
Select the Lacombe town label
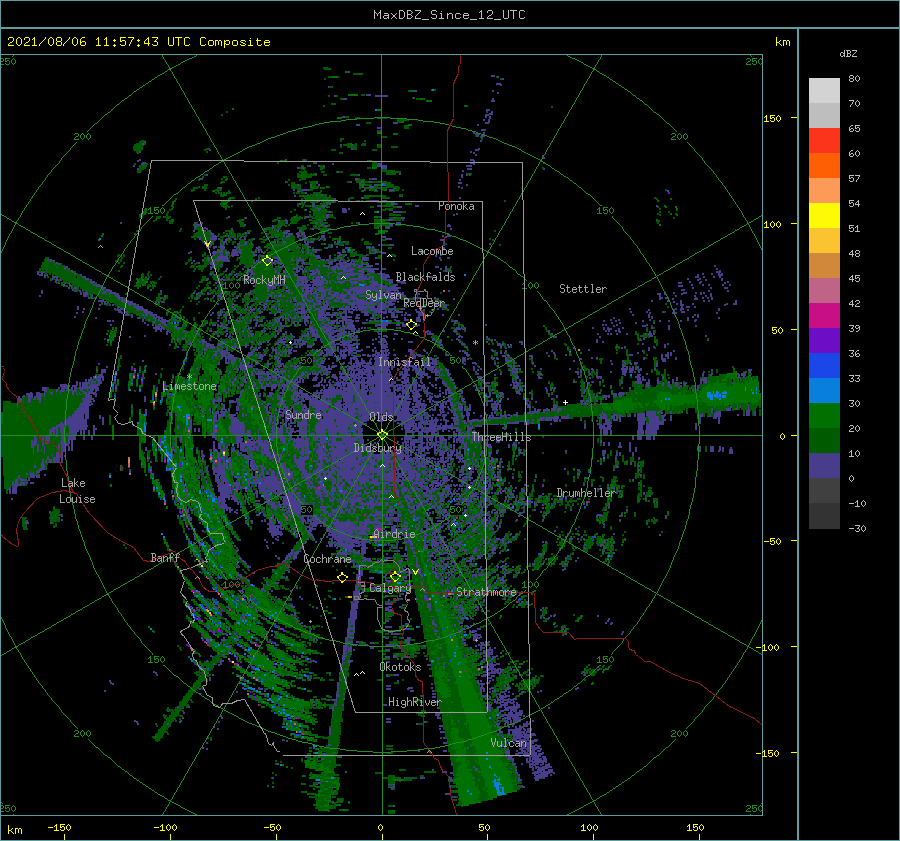pos(432,251)
